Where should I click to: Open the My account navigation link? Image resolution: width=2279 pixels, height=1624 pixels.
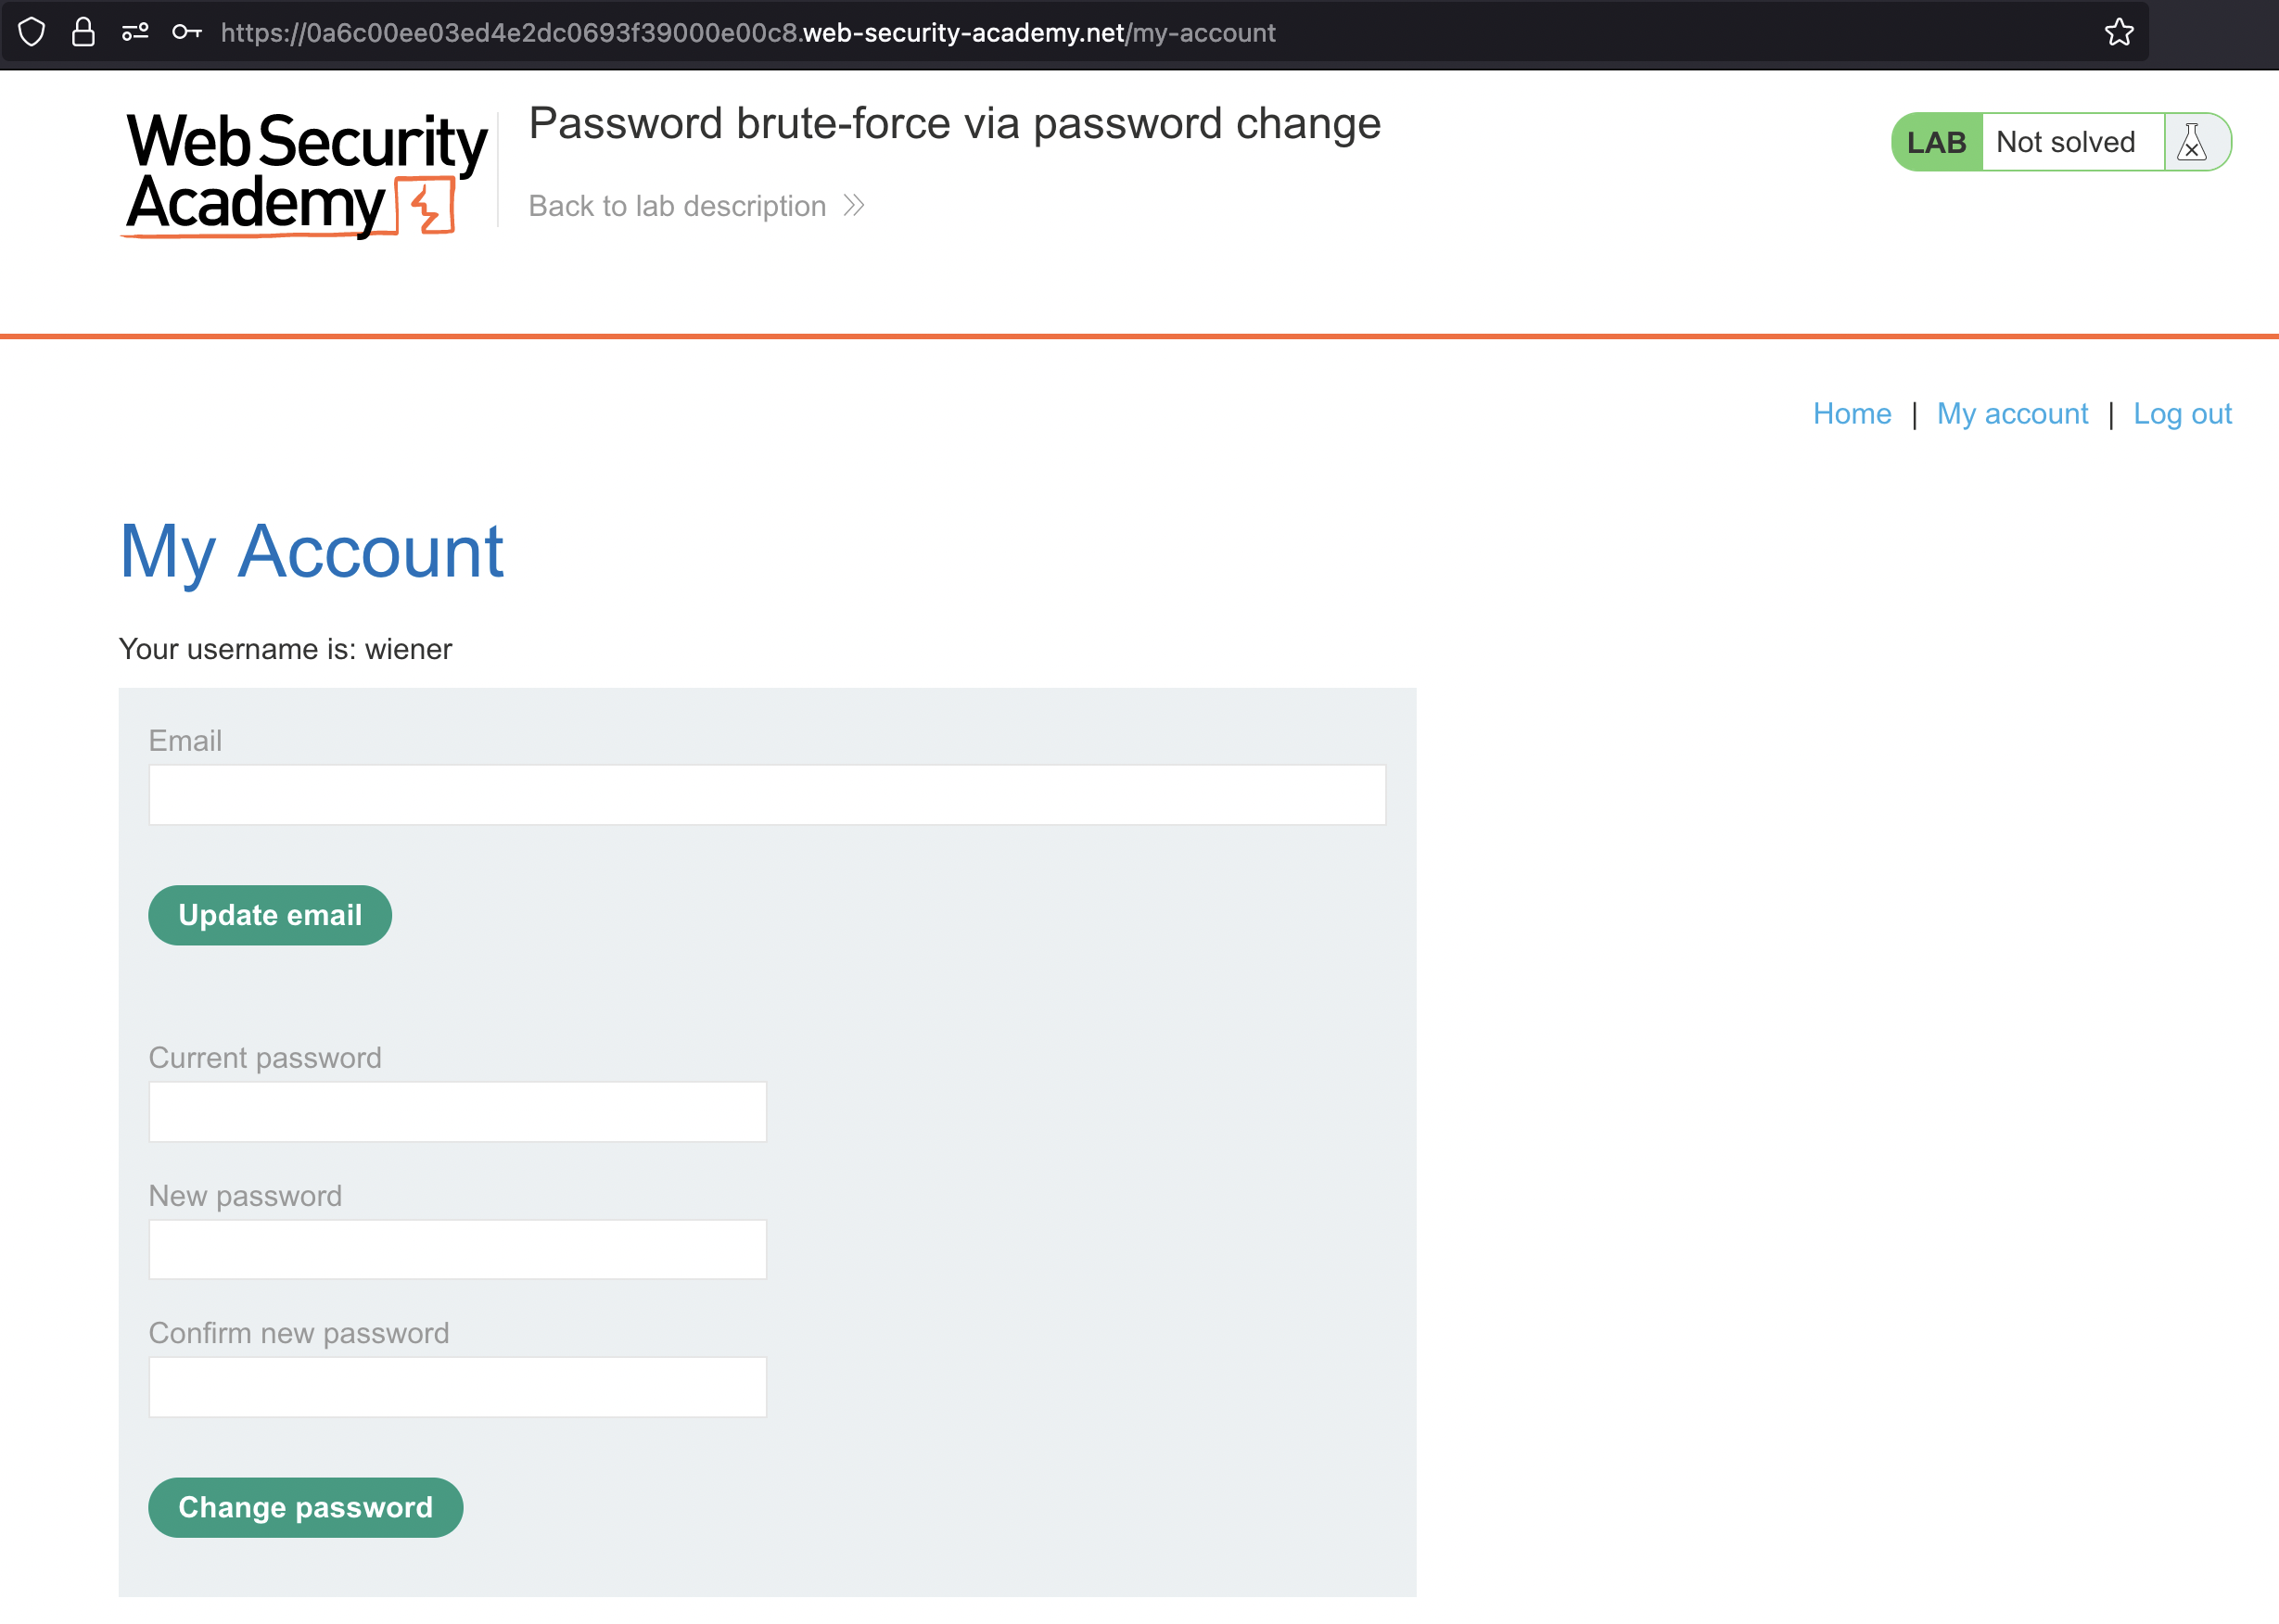tap(2012, 414)
